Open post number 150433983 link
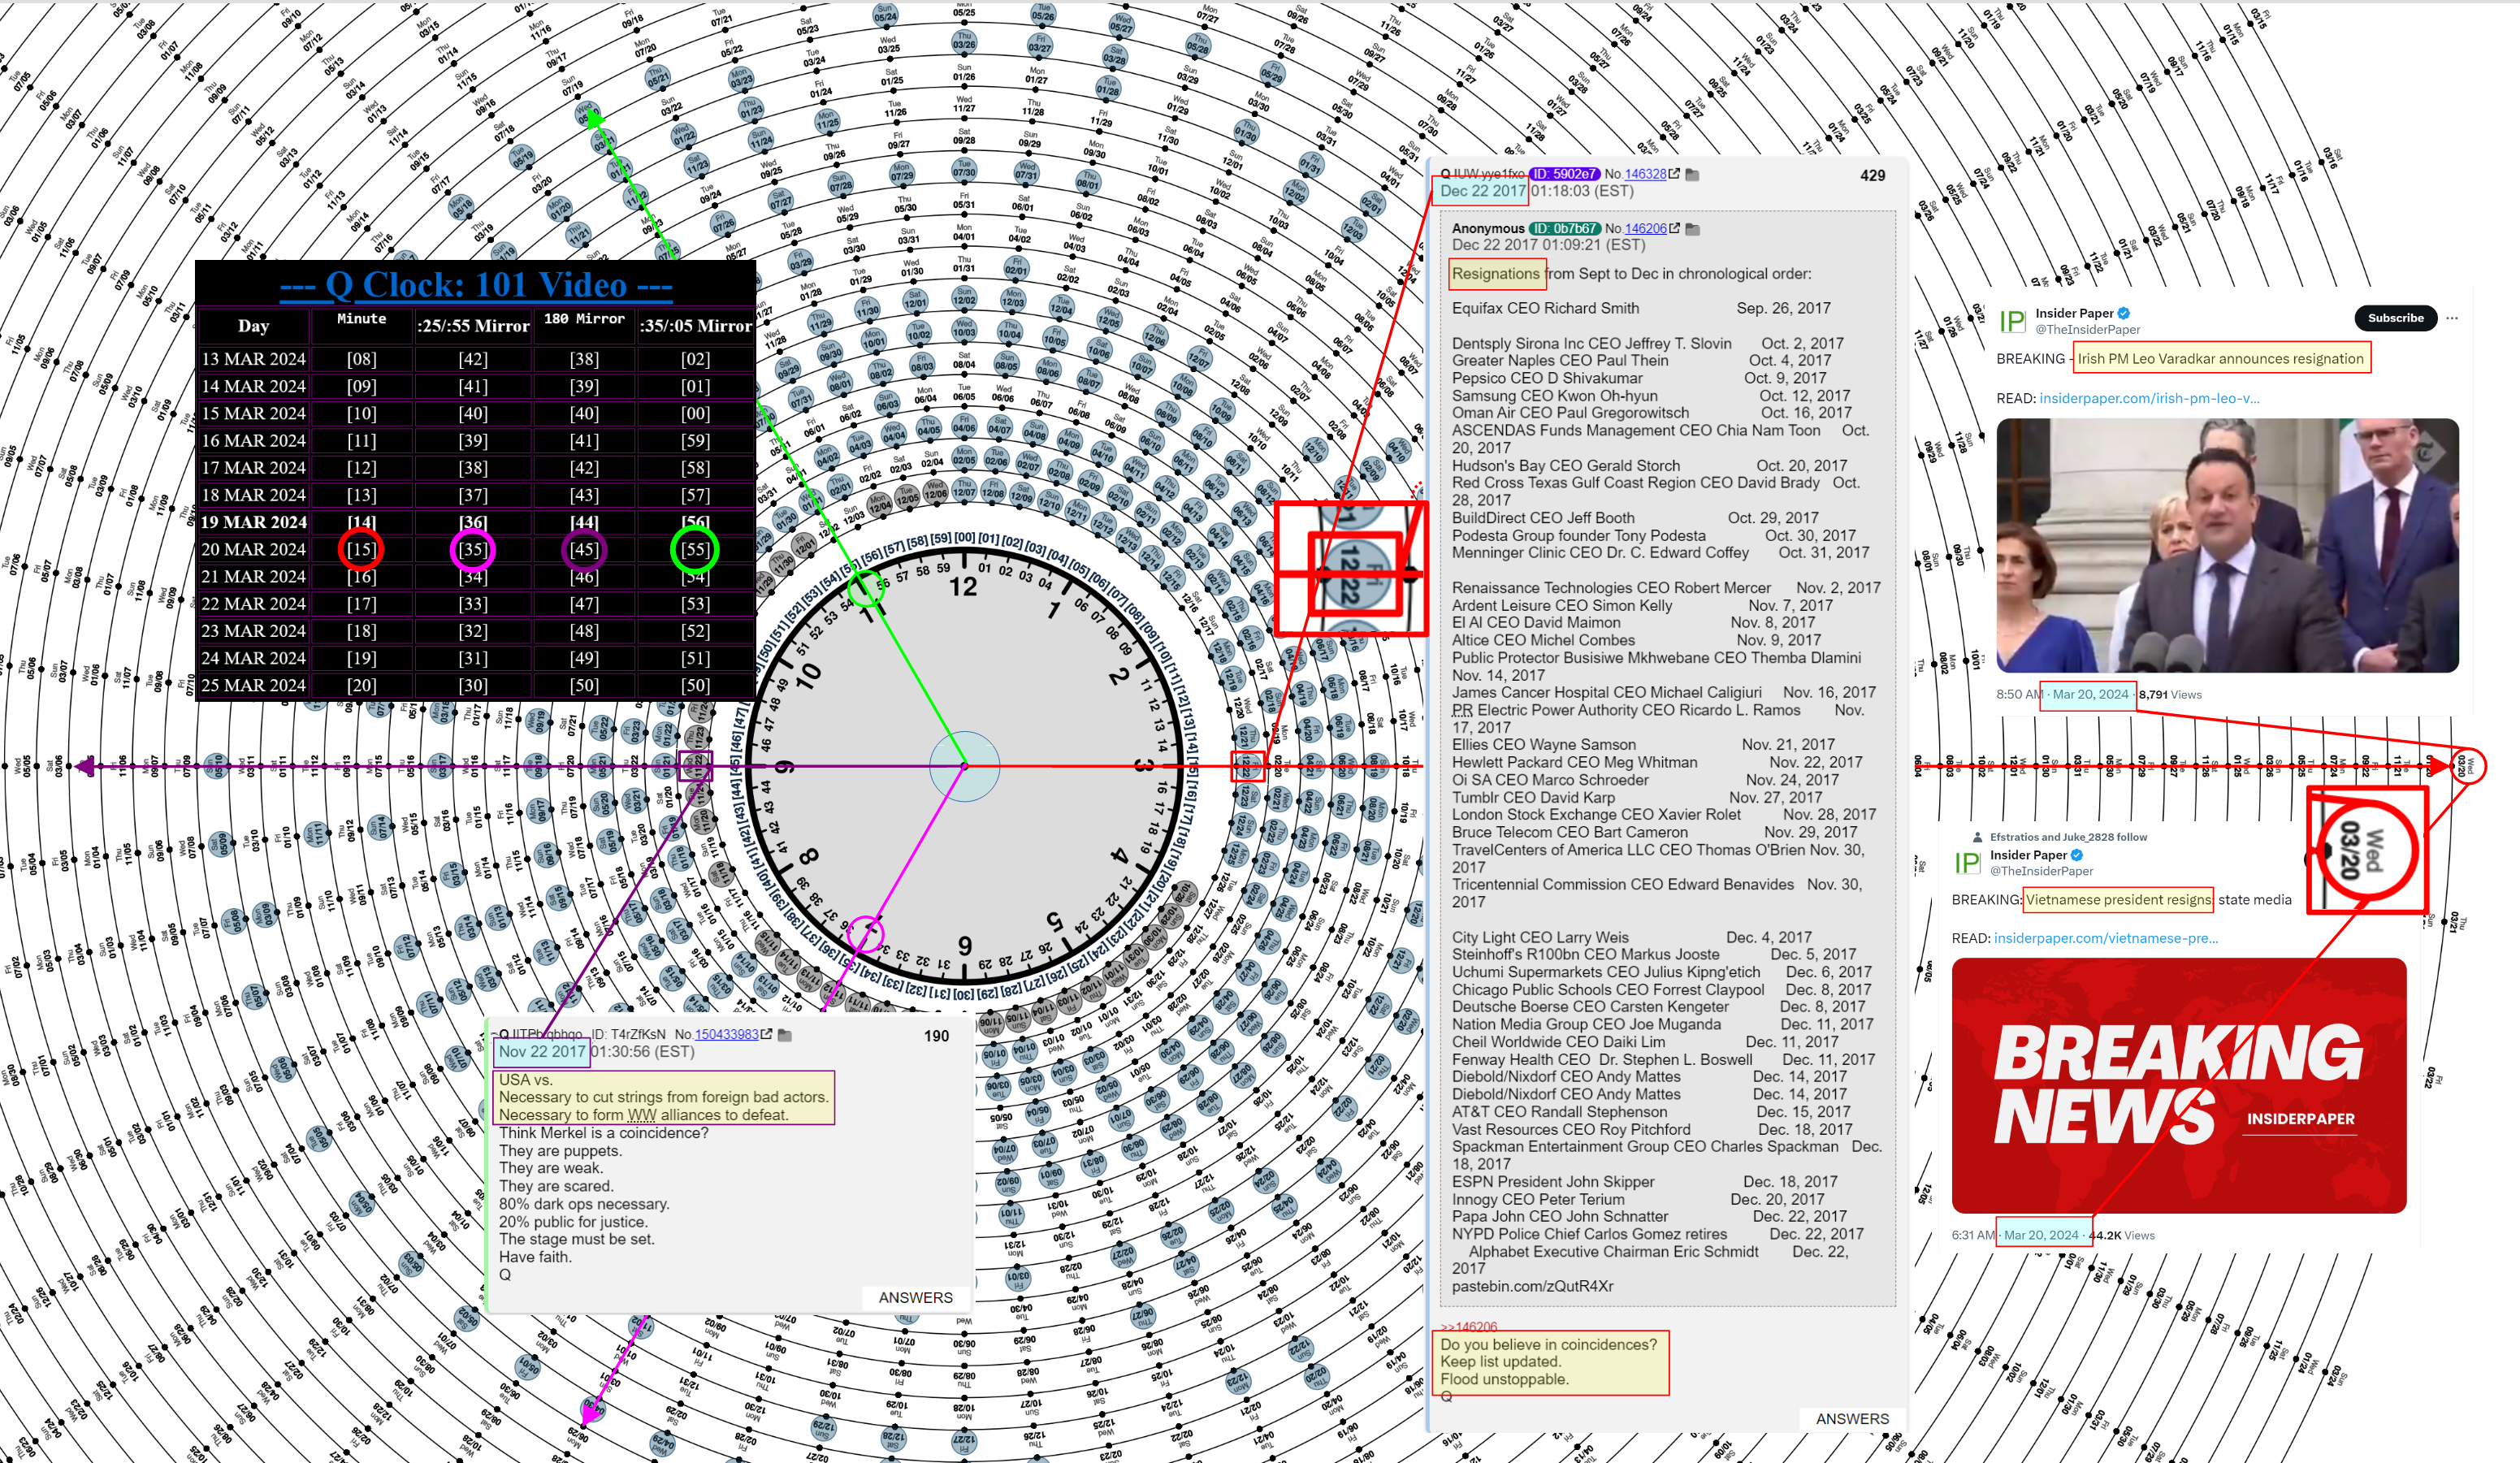 pyautogui.click(x=726, y=1034)
